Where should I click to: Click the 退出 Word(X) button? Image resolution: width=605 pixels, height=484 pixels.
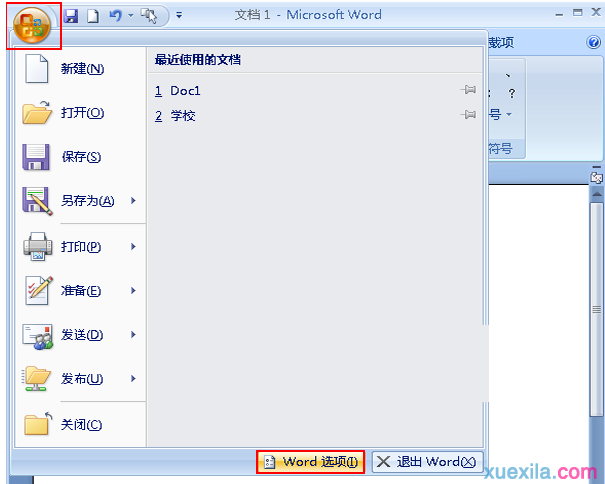point(427,462)
